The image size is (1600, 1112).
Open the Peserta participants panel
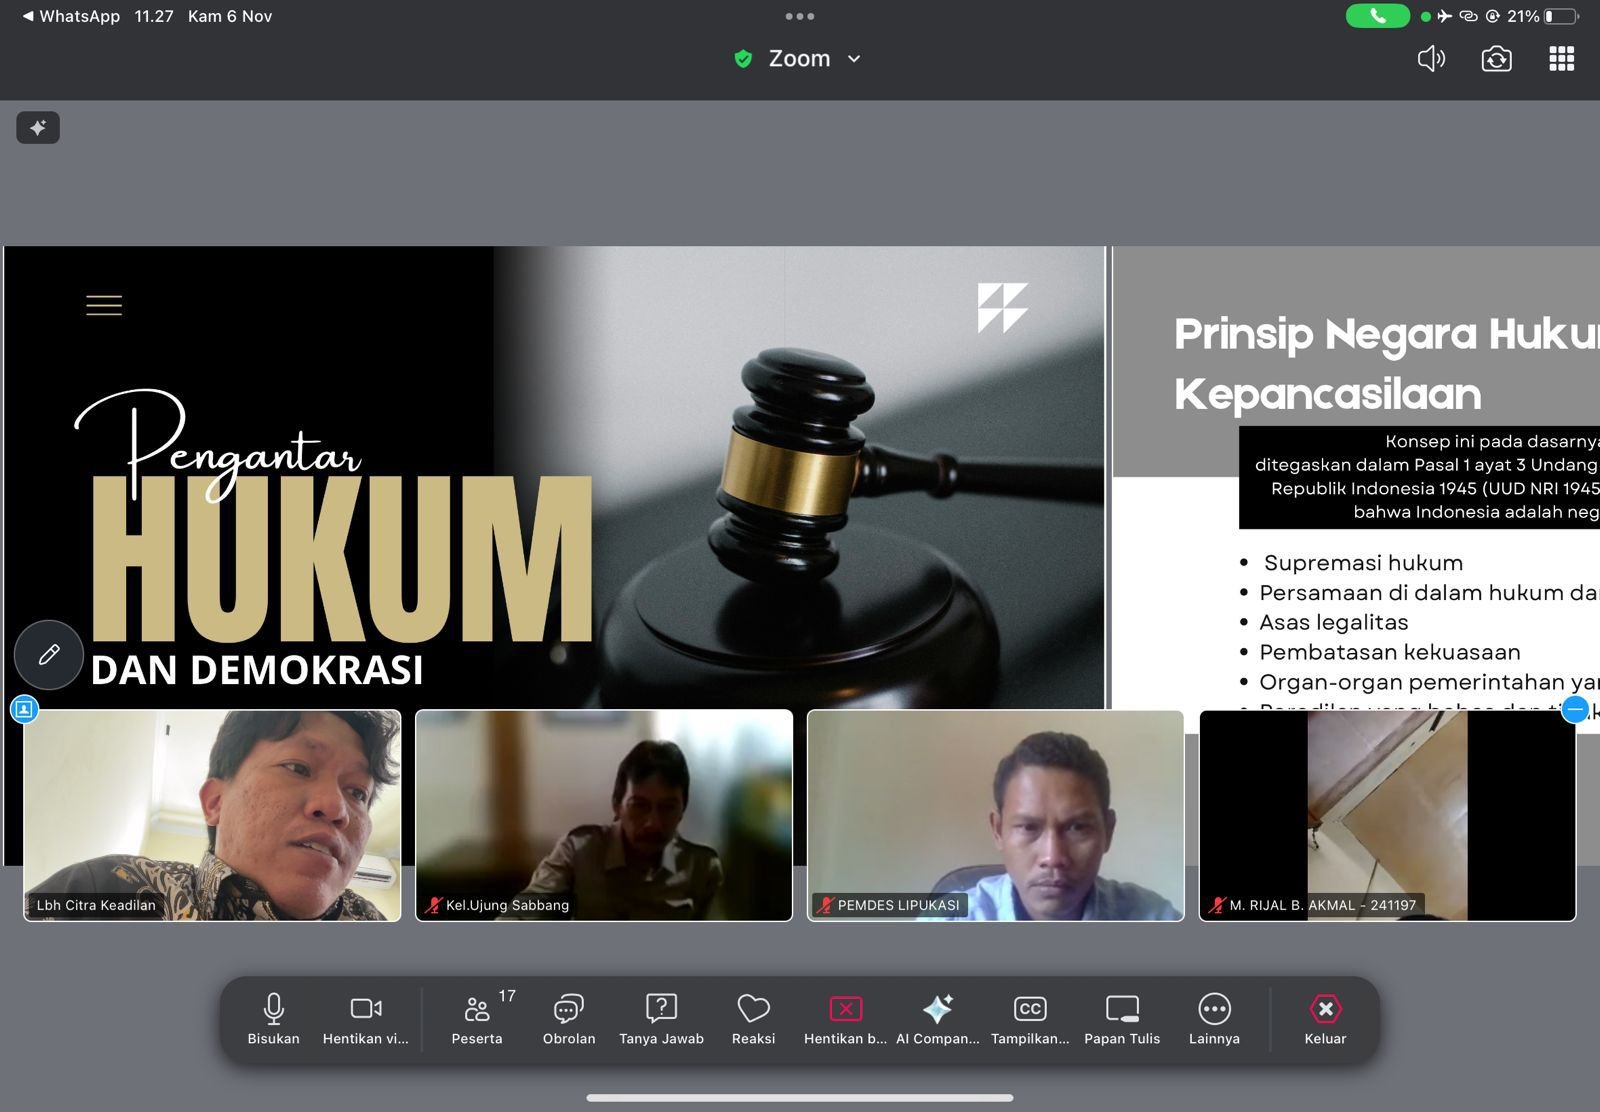click(477, 1018)
